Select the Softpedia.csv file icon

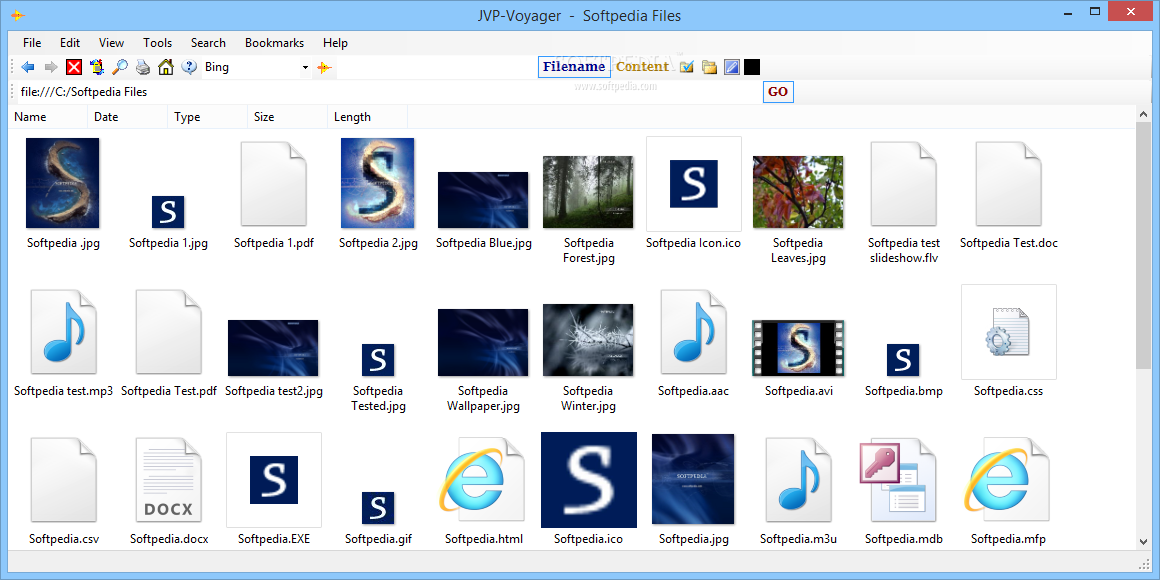click(x=64, y=479)
